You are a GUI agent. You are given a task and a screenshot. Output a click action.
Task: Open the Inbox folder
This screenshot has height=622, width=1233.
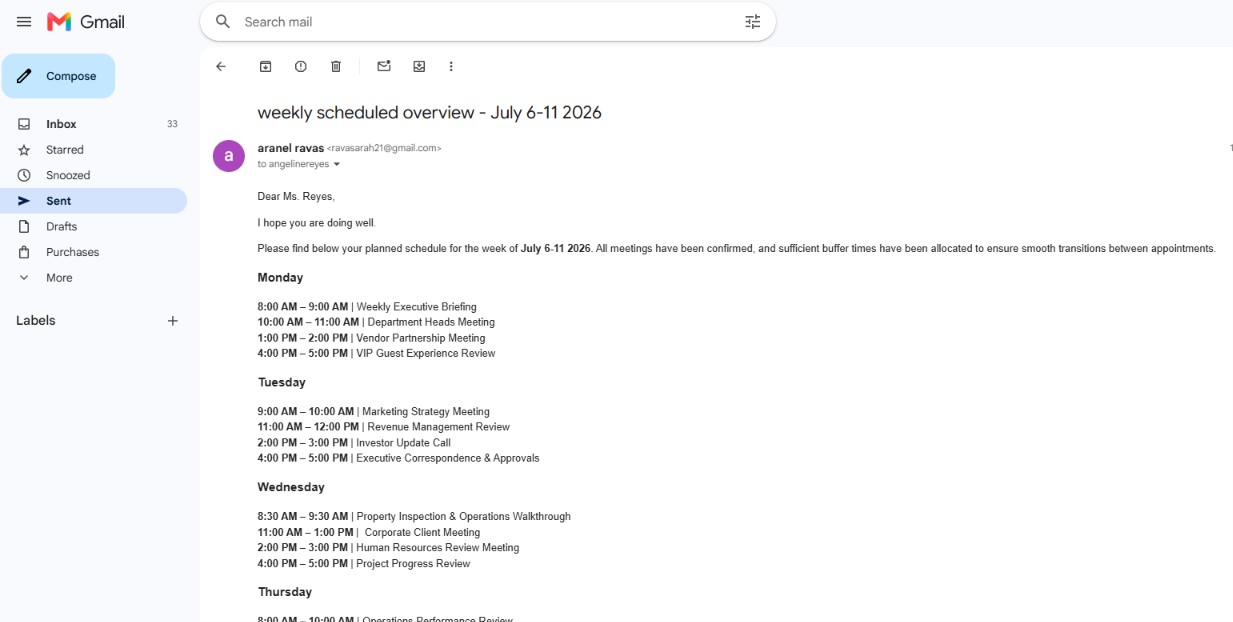[93, 124]
